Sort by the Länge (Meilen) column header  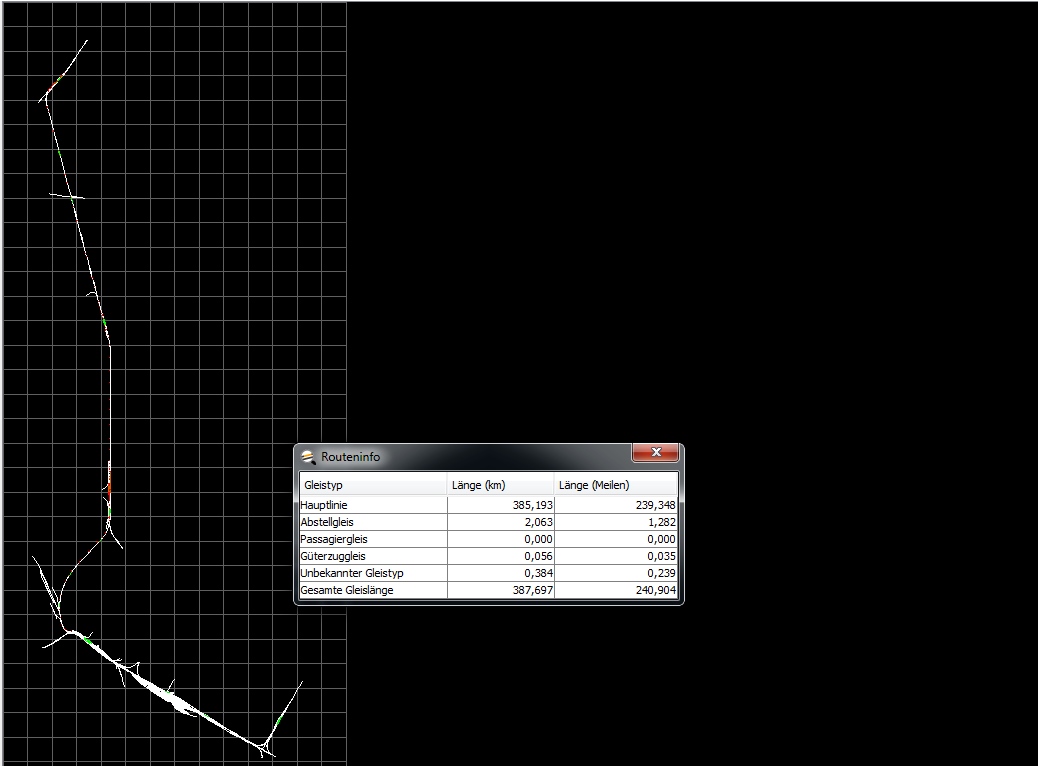[616, 485]
